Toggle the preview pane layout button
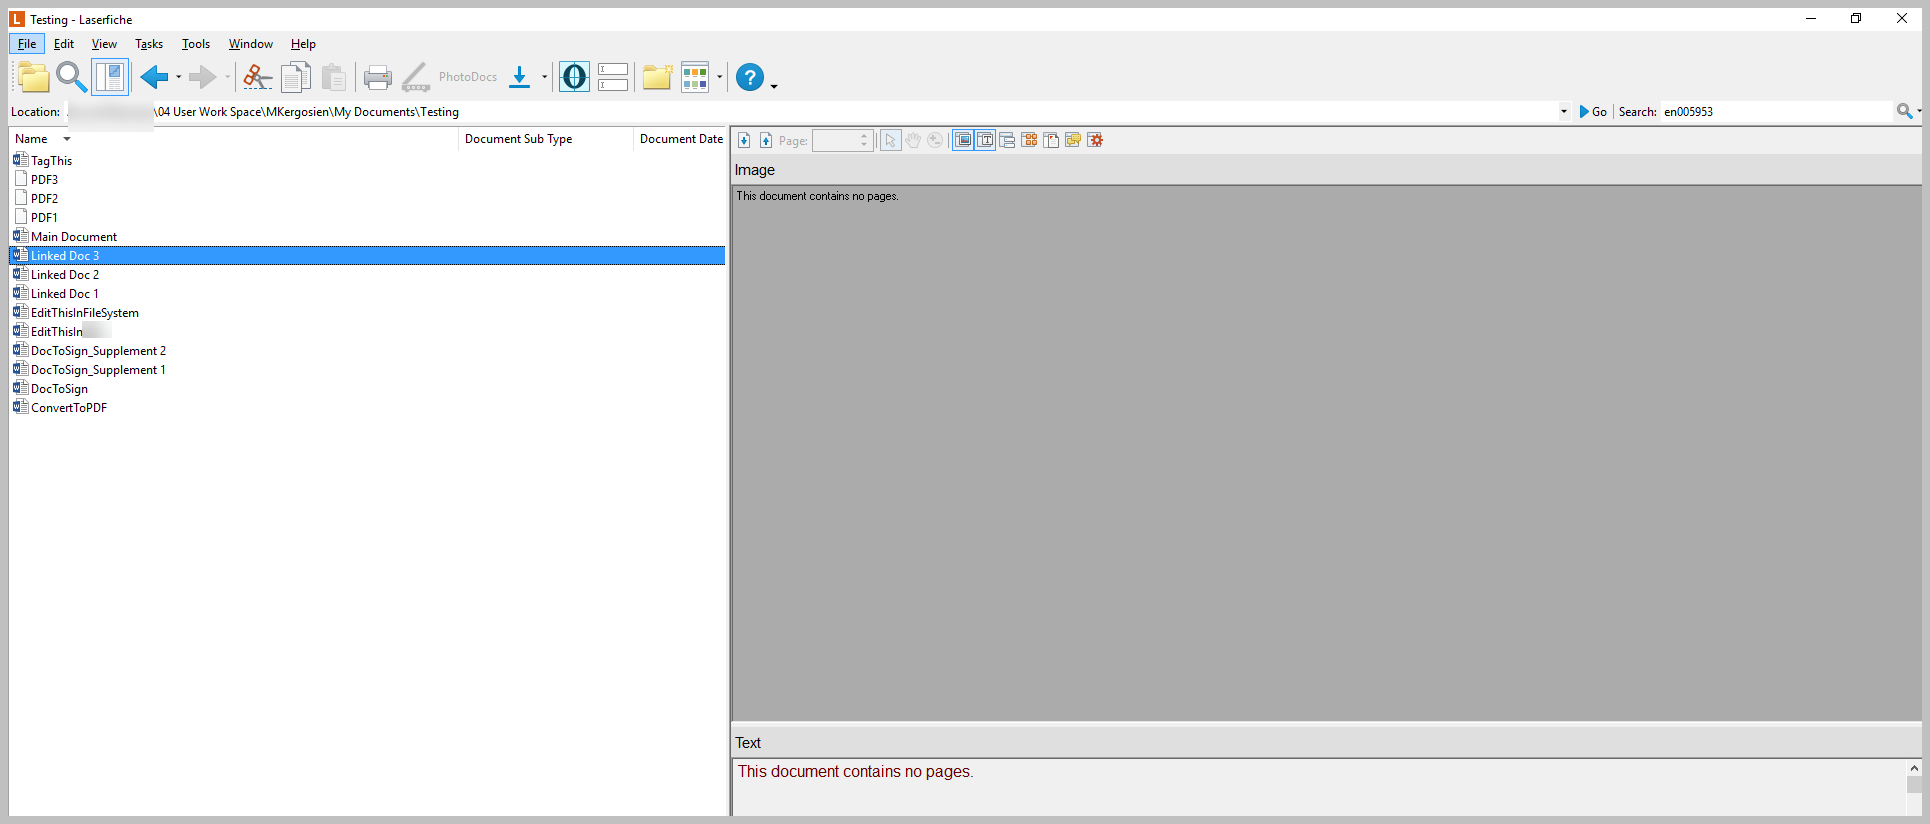The width and height of the screenshot is (1930, 824). click(110, 77)
